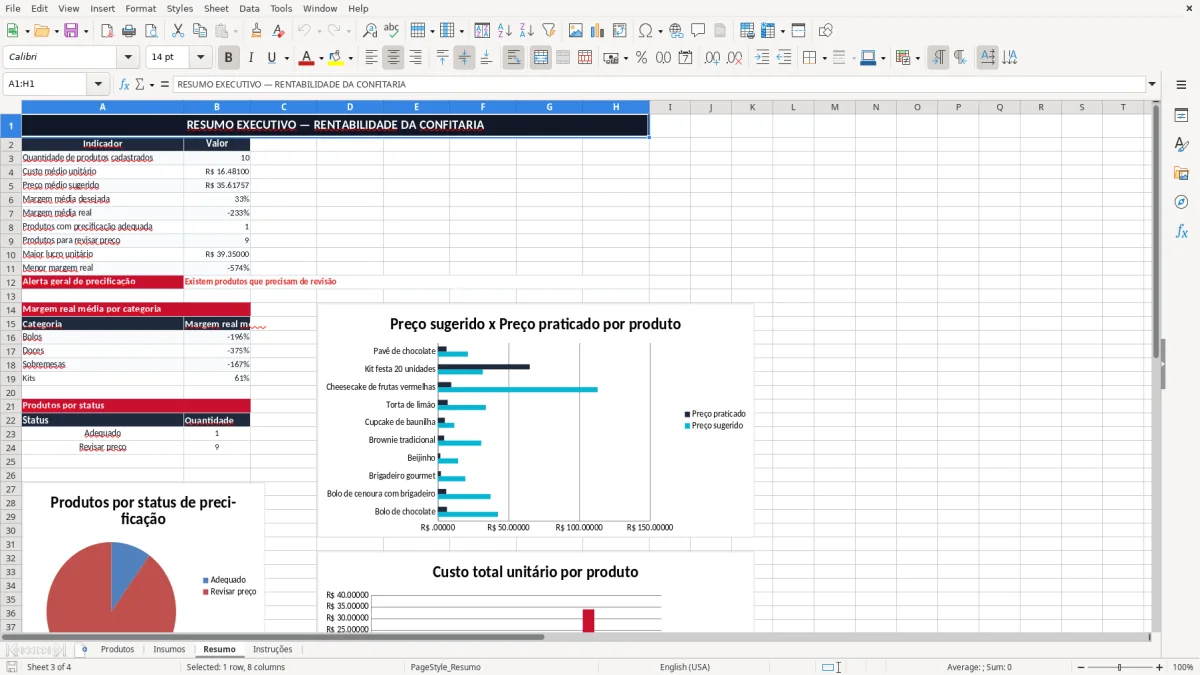Click the AutoFilter funnel icon

tap(548, 31)
